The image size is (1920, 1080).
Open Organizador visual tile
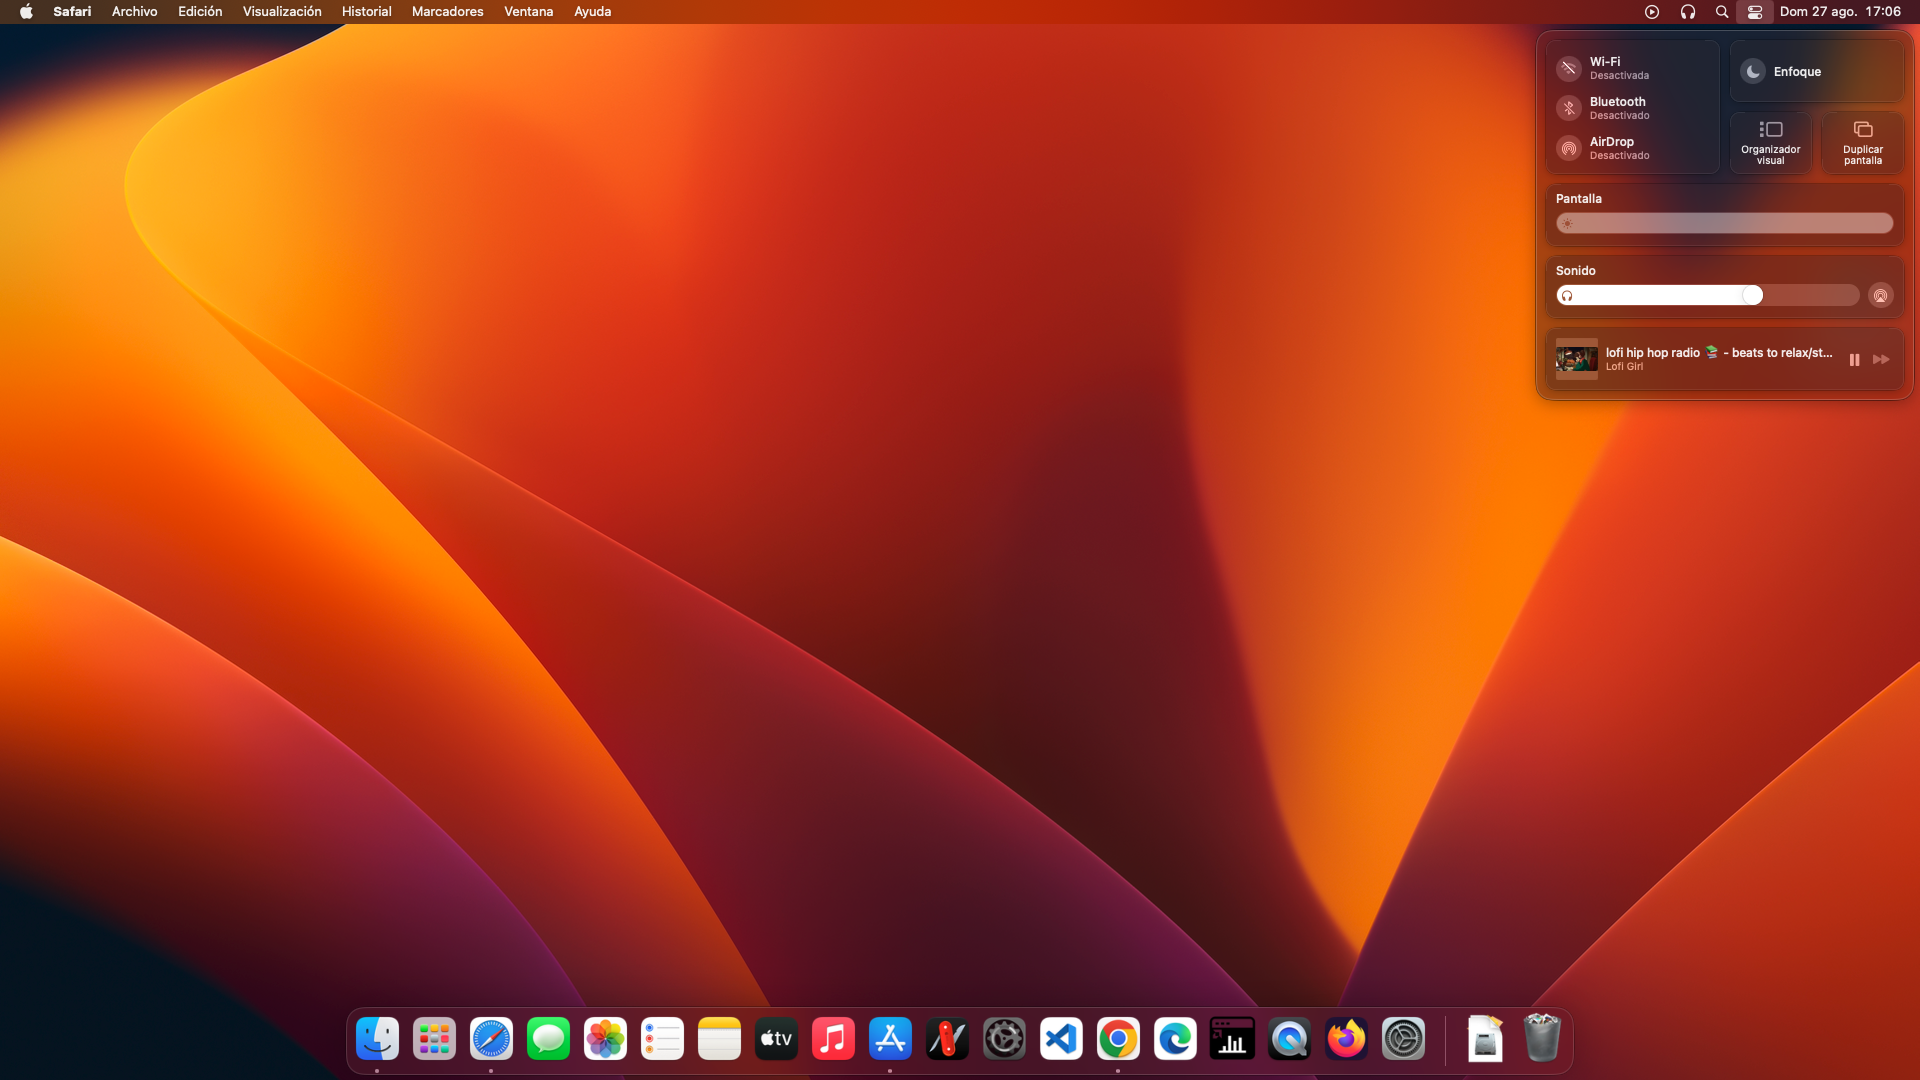[x=1770, y=142]
